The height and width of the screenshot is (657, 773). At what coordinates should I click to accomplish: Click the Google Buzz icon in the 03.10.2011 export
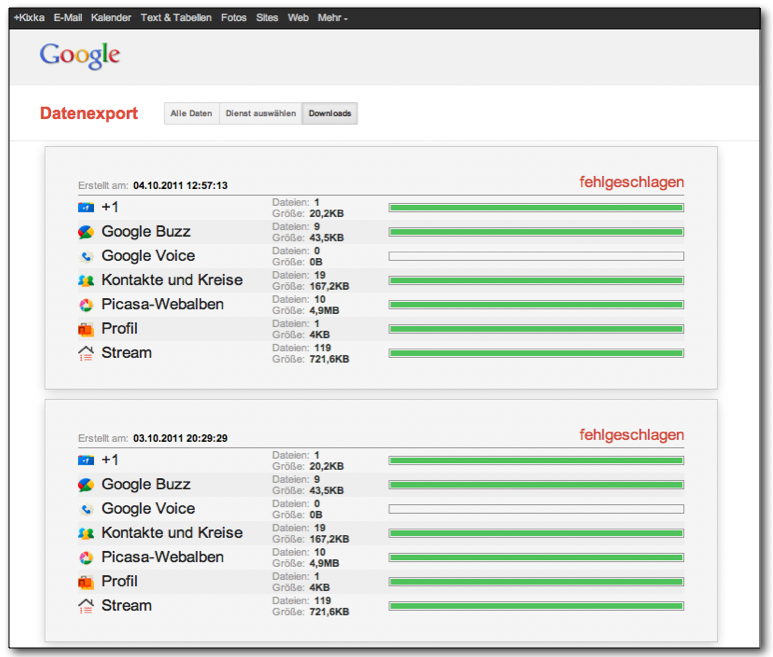click(86, 485)
